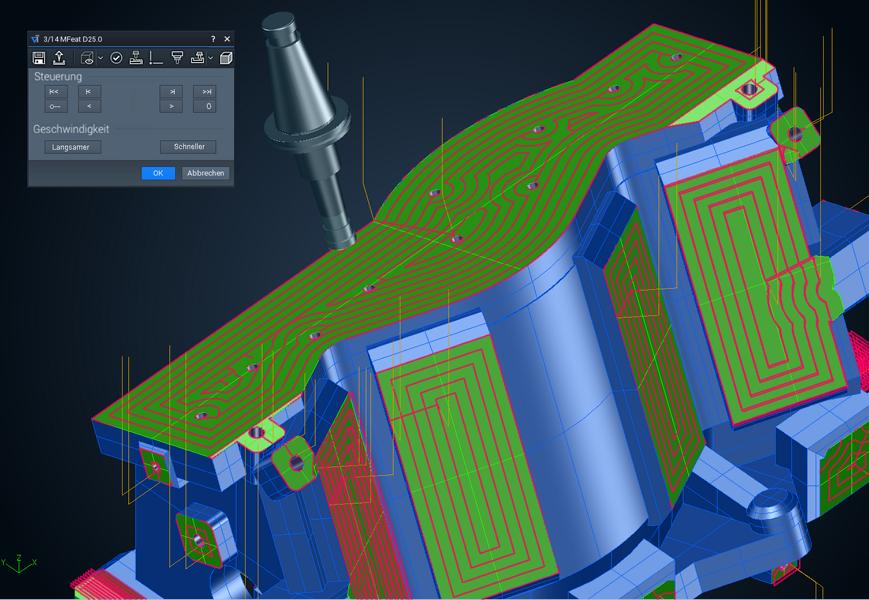Click the circled checkmark verify icon
The height and width of the screenshot is (600, 869).
point(116,58)
